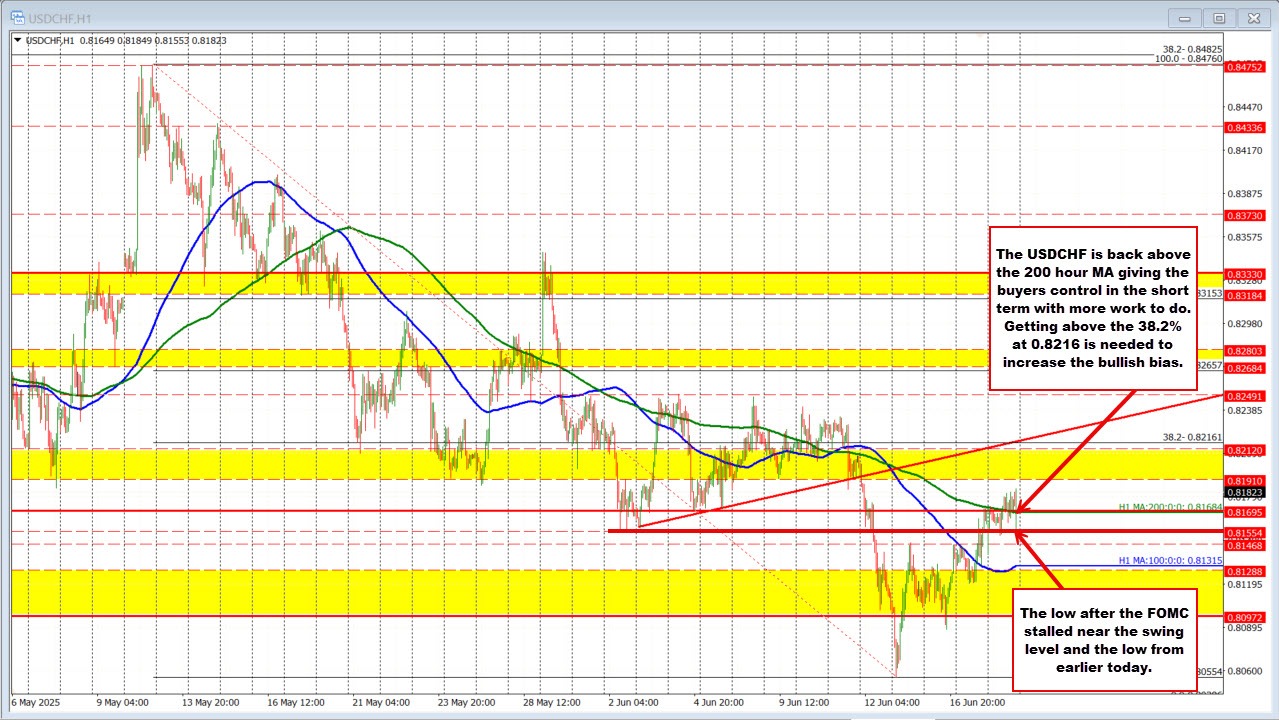Click the current price tag 0.81823
The height and width of the screenshot is (720, 1279).
click(1243, 492)
